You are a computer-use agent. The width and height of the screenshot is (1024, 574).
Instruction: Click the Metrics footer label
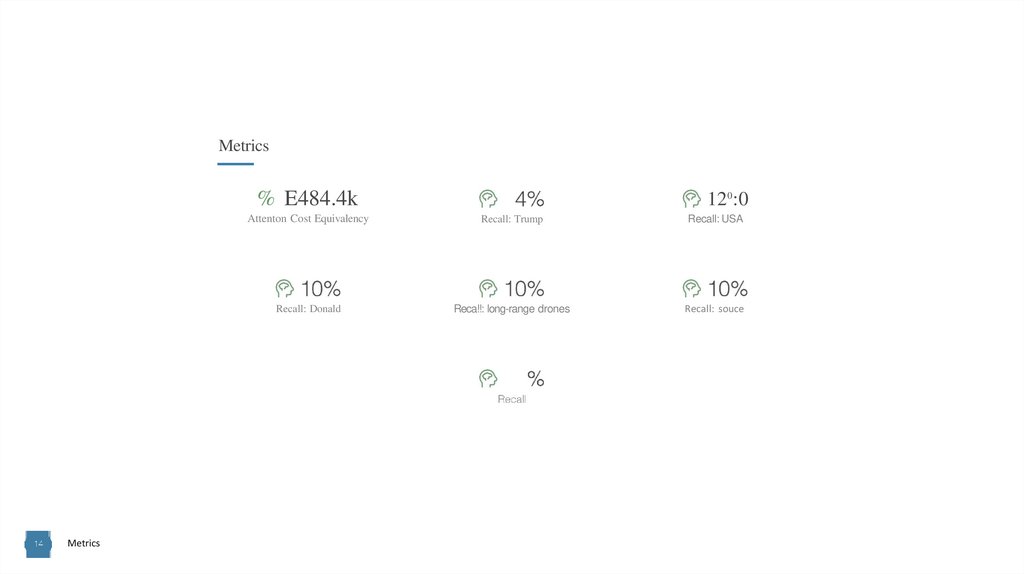click(84, 543)
